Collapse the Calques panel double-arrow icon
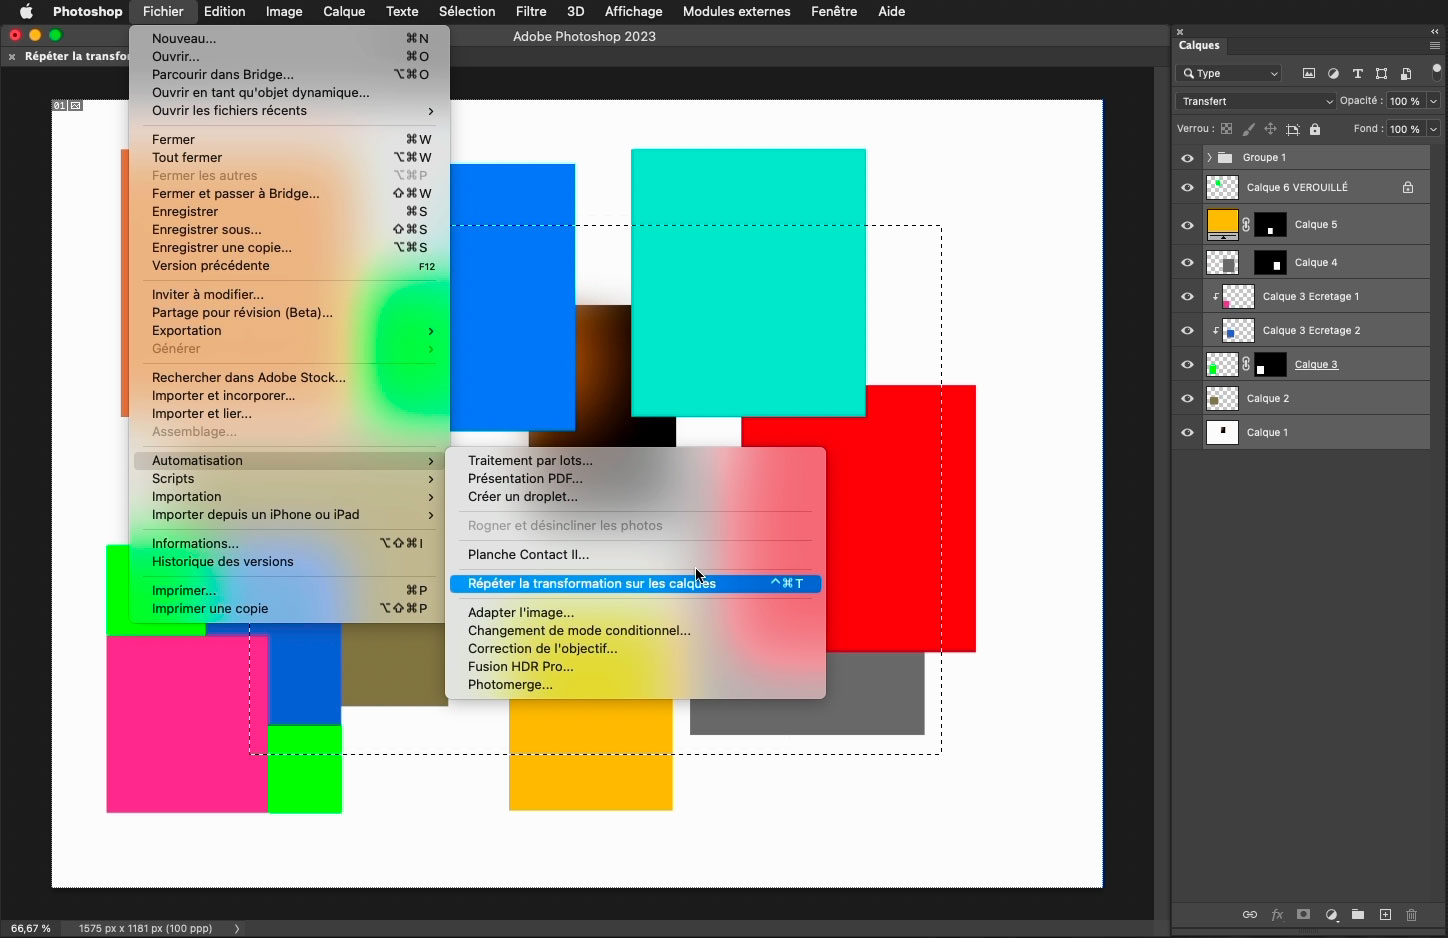Viewport: 1448px width, 938px height. 1435,32
